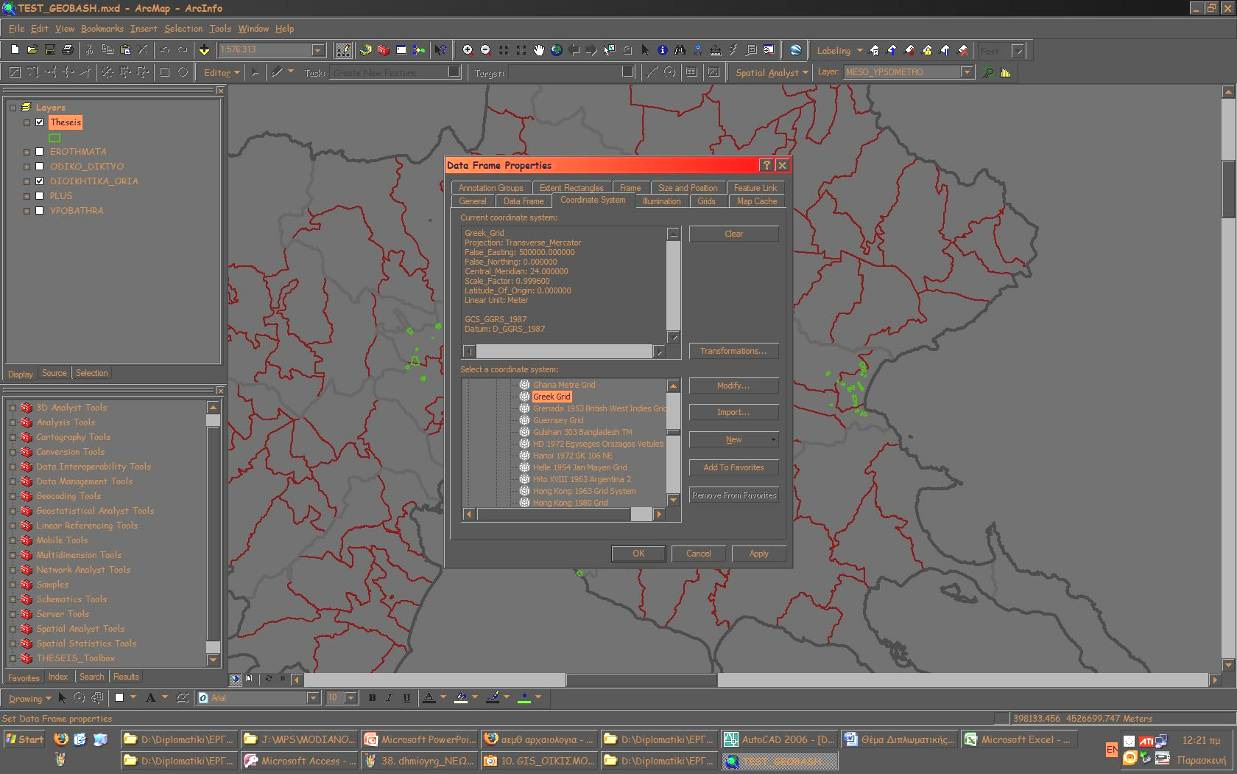Click the Spatial Analyst histogram icon
1237x774 pixels.
(1006, 72)
